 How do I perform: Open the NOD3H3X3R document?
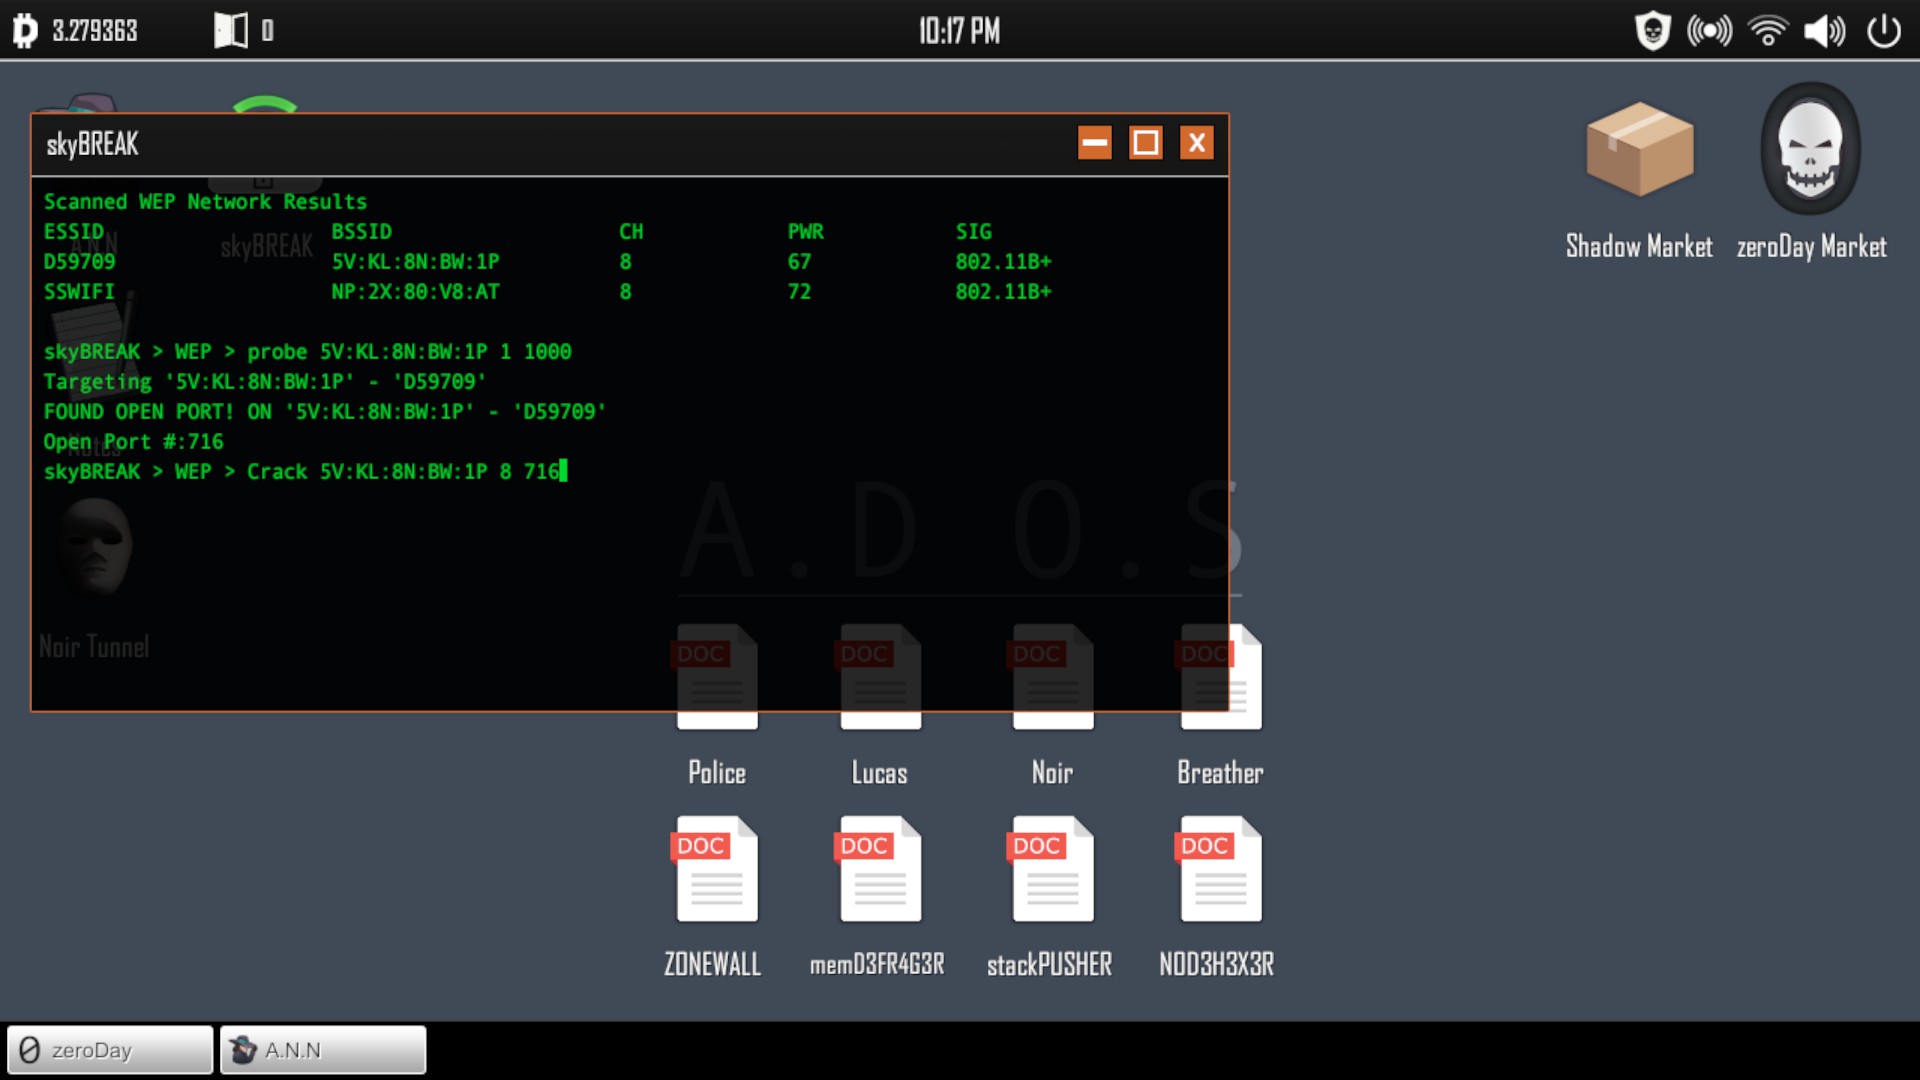tap(1220, 870)
